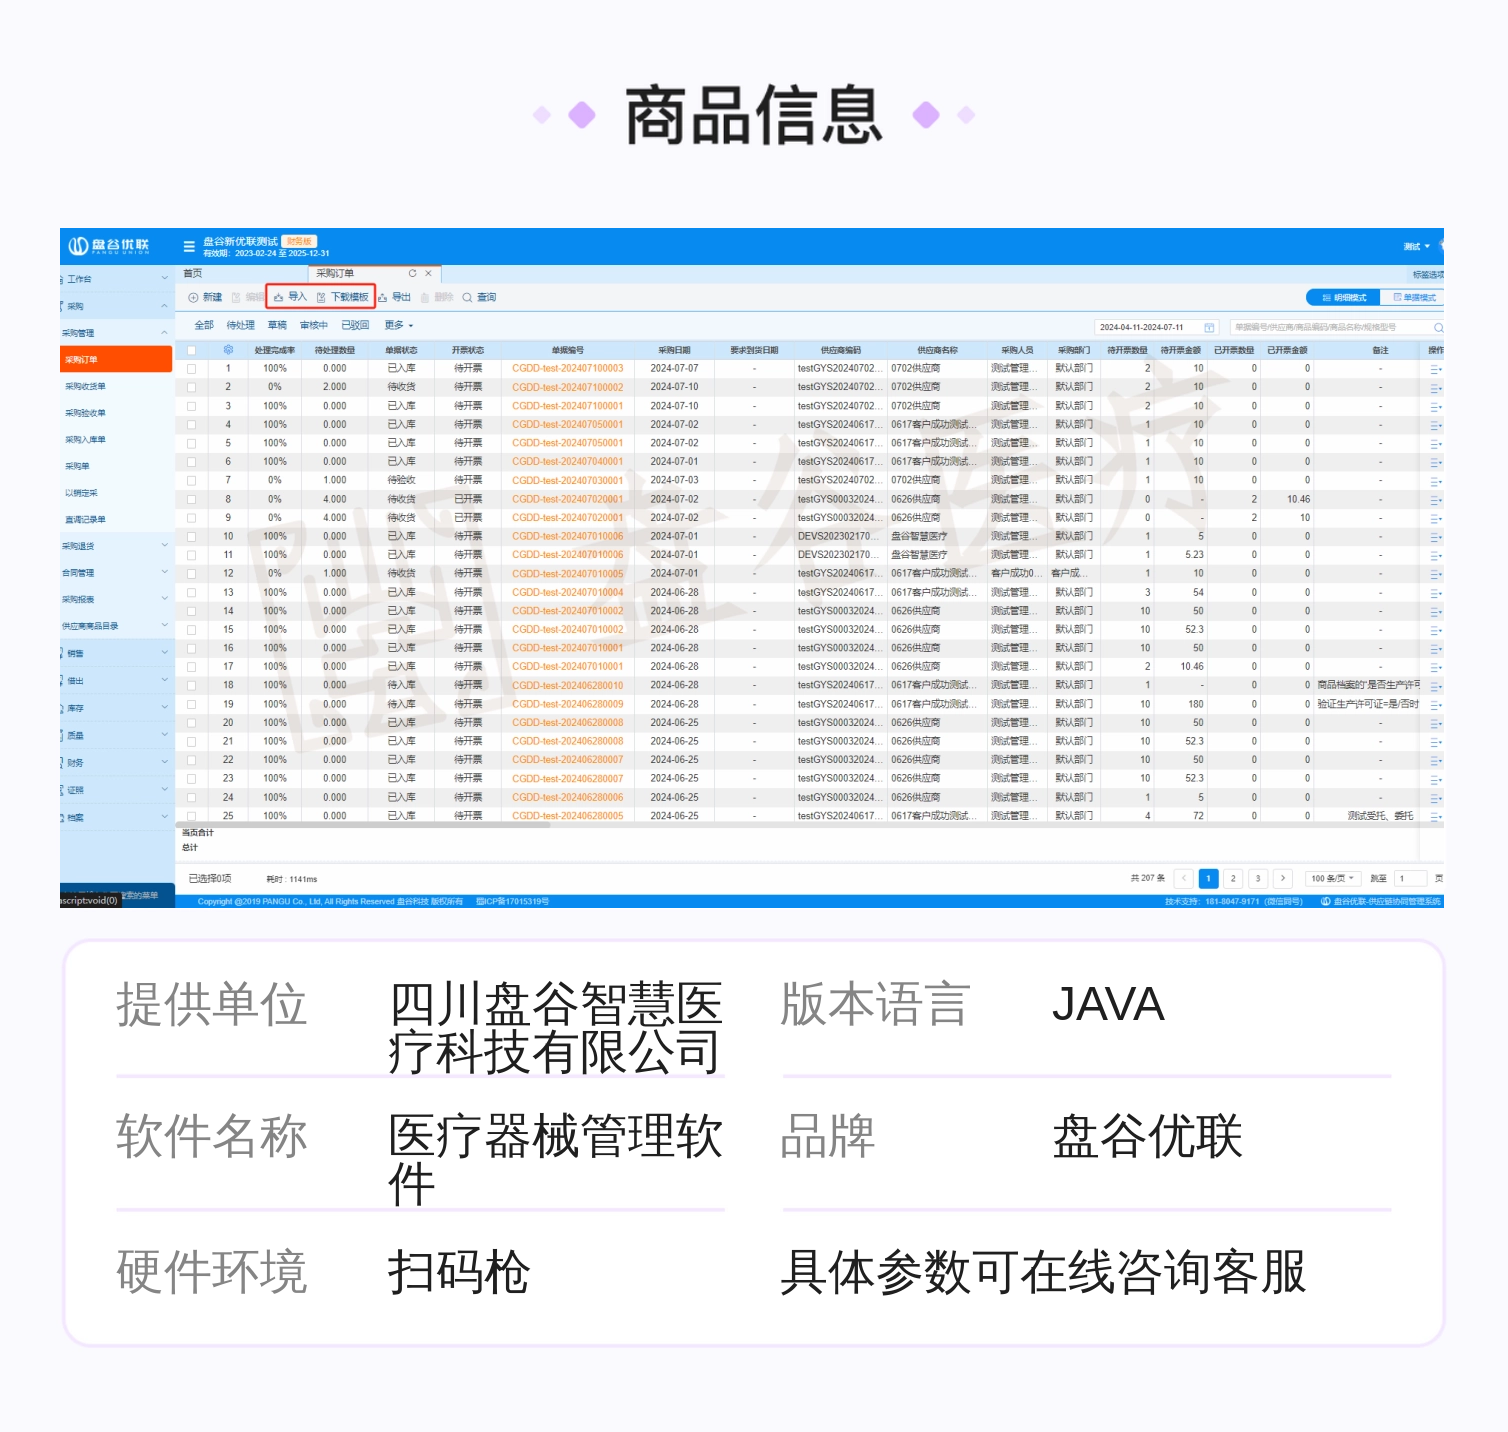The image size is (1508, 1432).
Task: Click the jump-to page number field
Action: coord(1412,878)
